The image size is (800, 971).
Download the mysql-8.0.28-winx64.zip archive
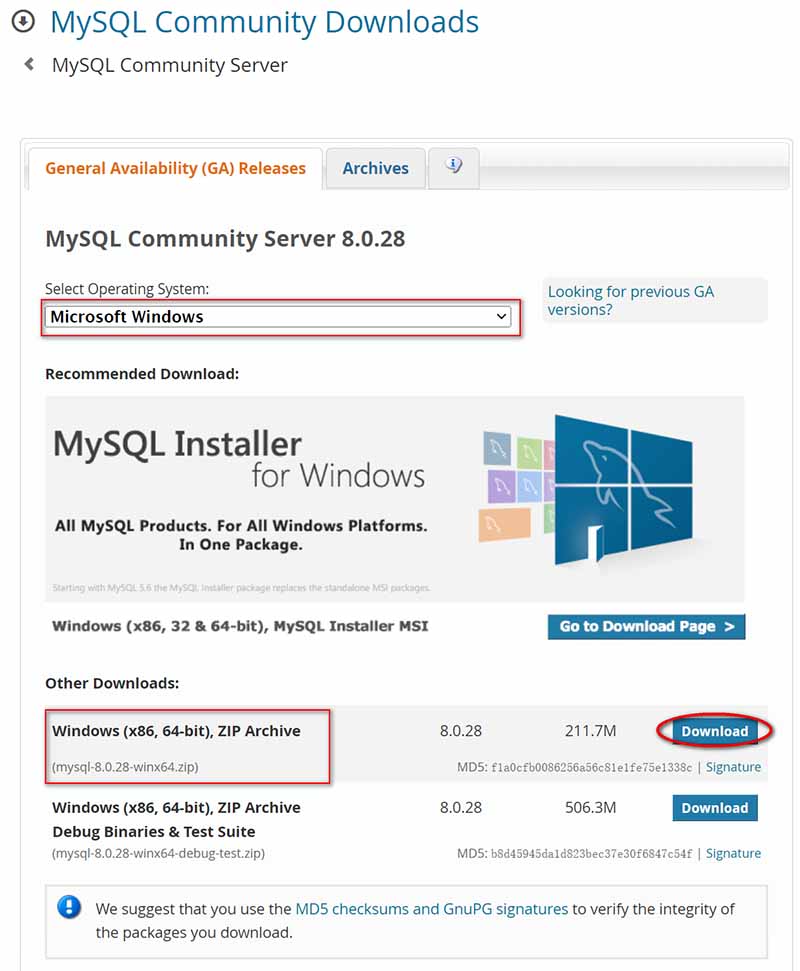(x=714, y=731)
